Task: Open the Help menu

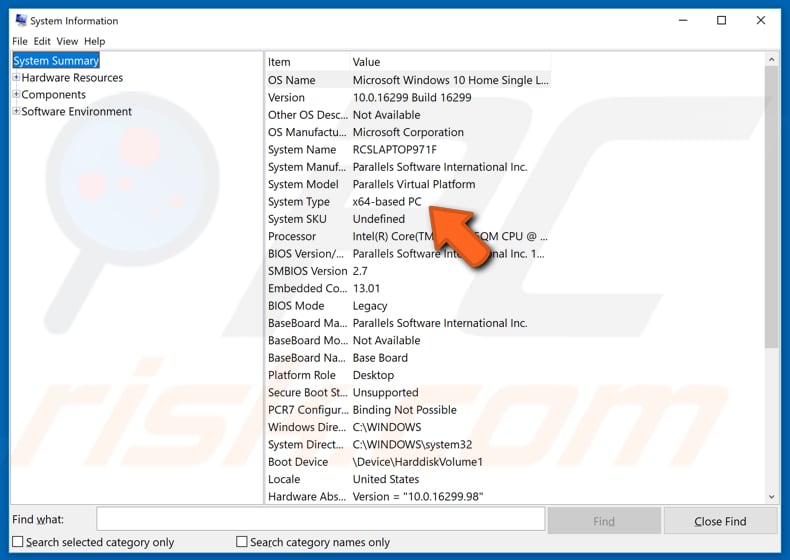Action: pos(94,41)
